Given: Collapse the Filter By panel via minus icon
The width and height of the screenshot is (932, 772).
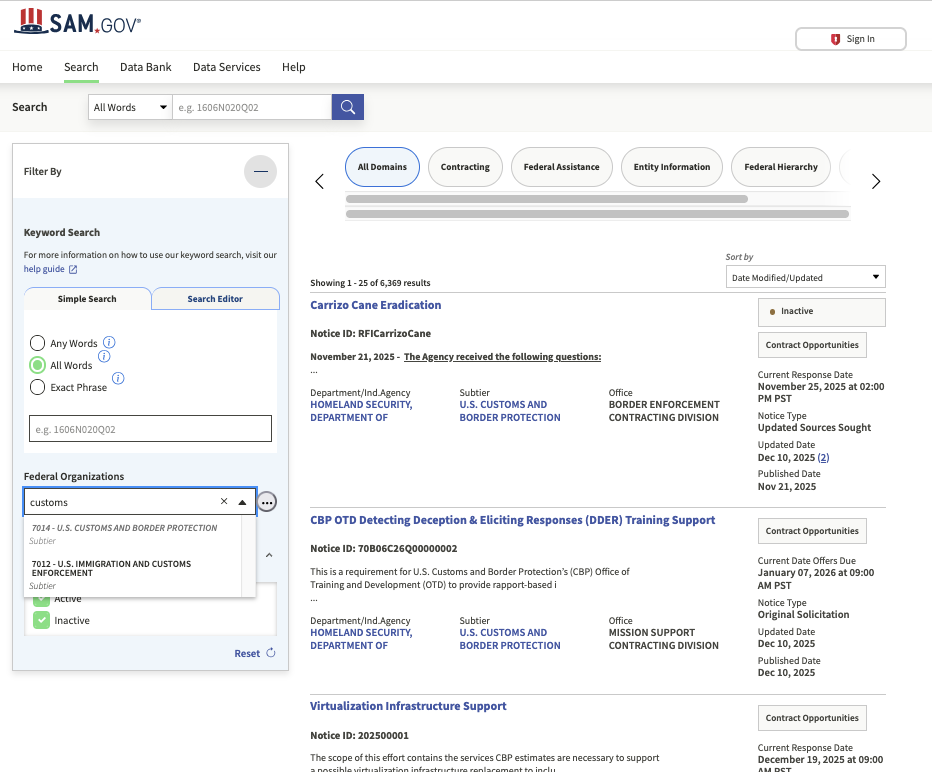Looking at the screenshot, I should [260, 171].
